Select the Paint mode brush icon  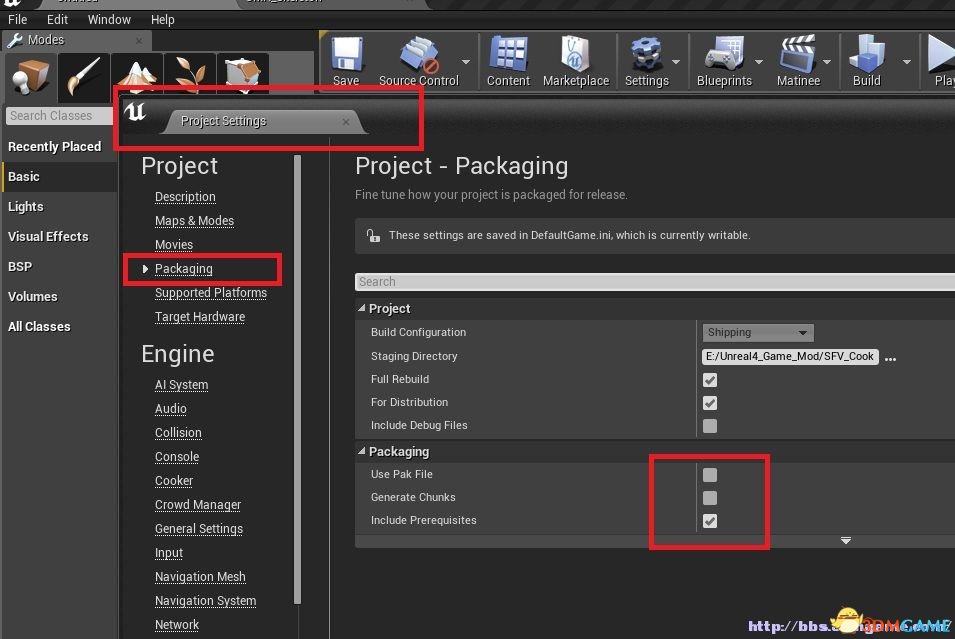(x=83, y=77)
